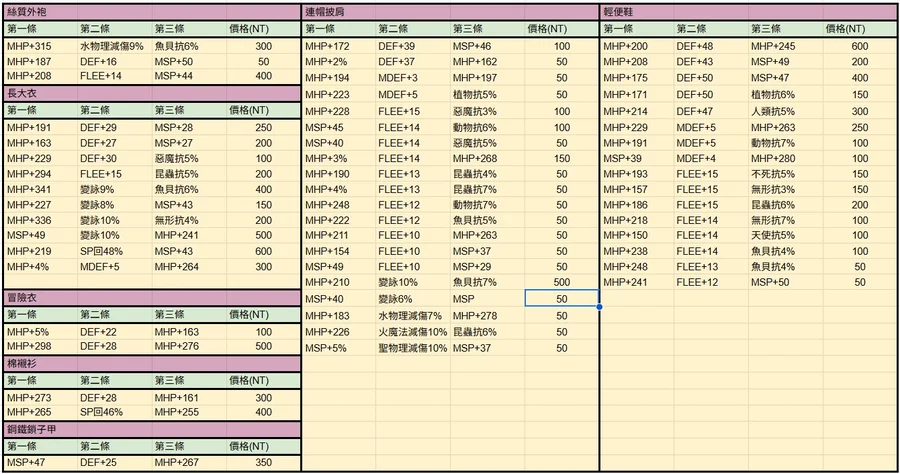Select the 長大衣 section header cell
This screenshot has height=474, width=900.
[40, 94]
